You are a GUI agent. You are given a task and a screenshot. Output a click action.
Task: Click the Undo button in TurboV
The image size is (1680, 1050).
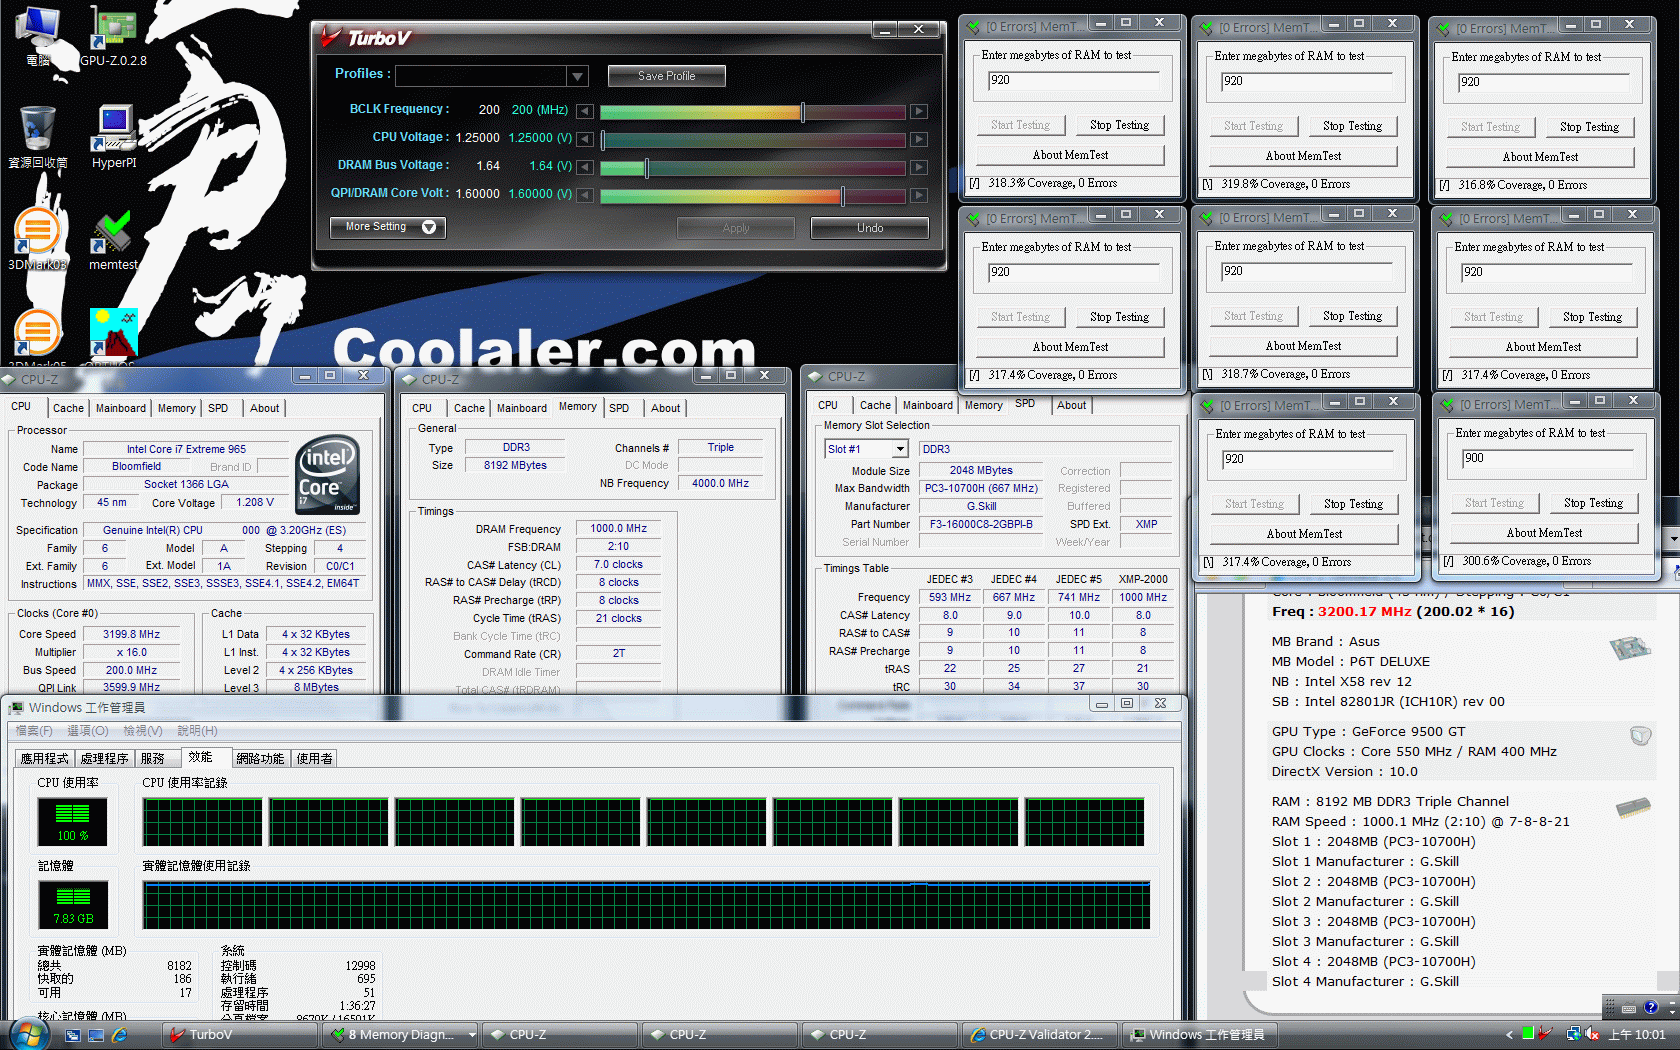click(870, 228)
